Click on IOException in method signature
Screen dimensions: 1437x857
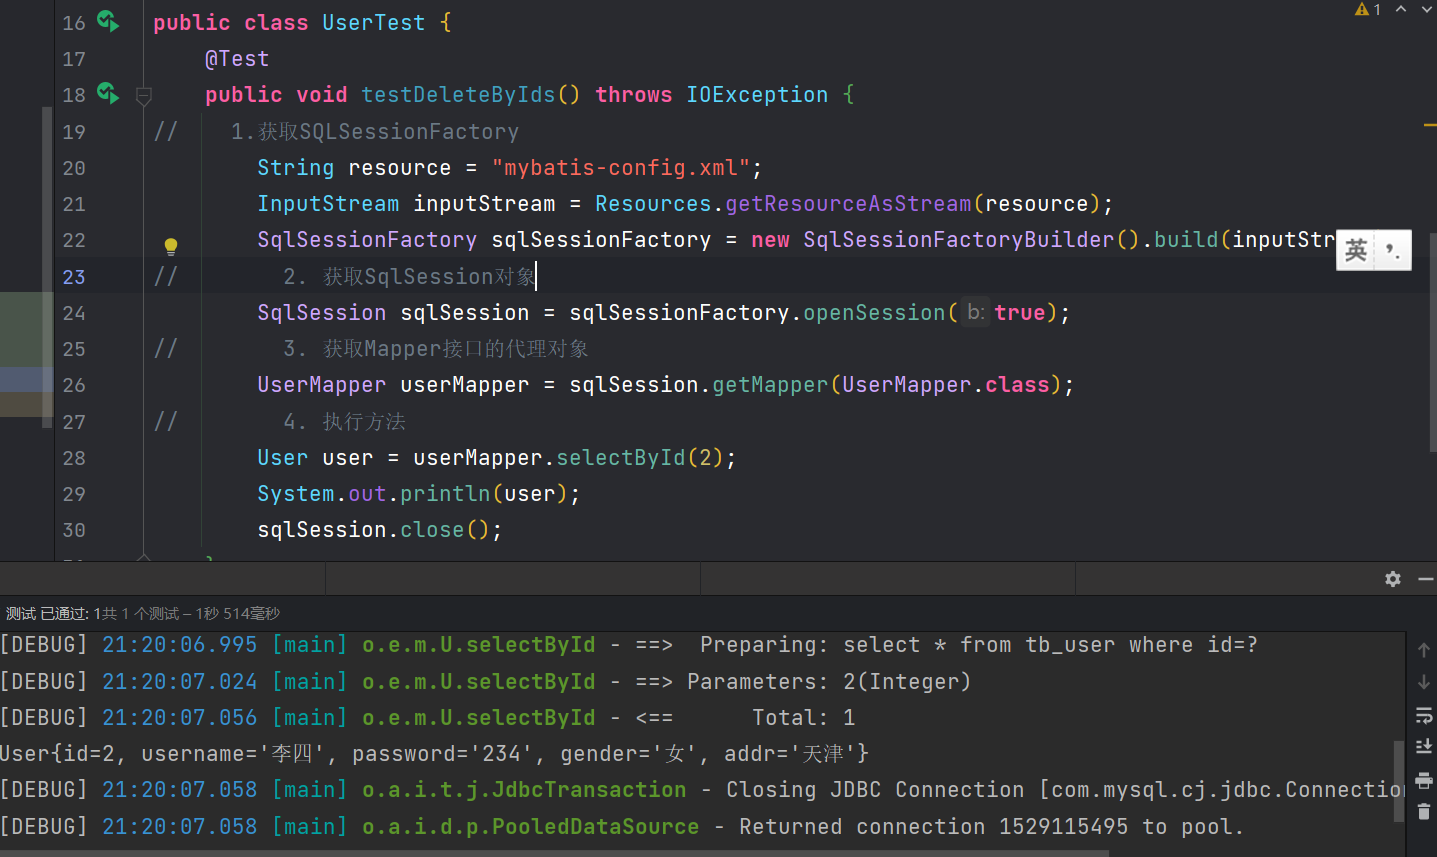coord(757,95)
